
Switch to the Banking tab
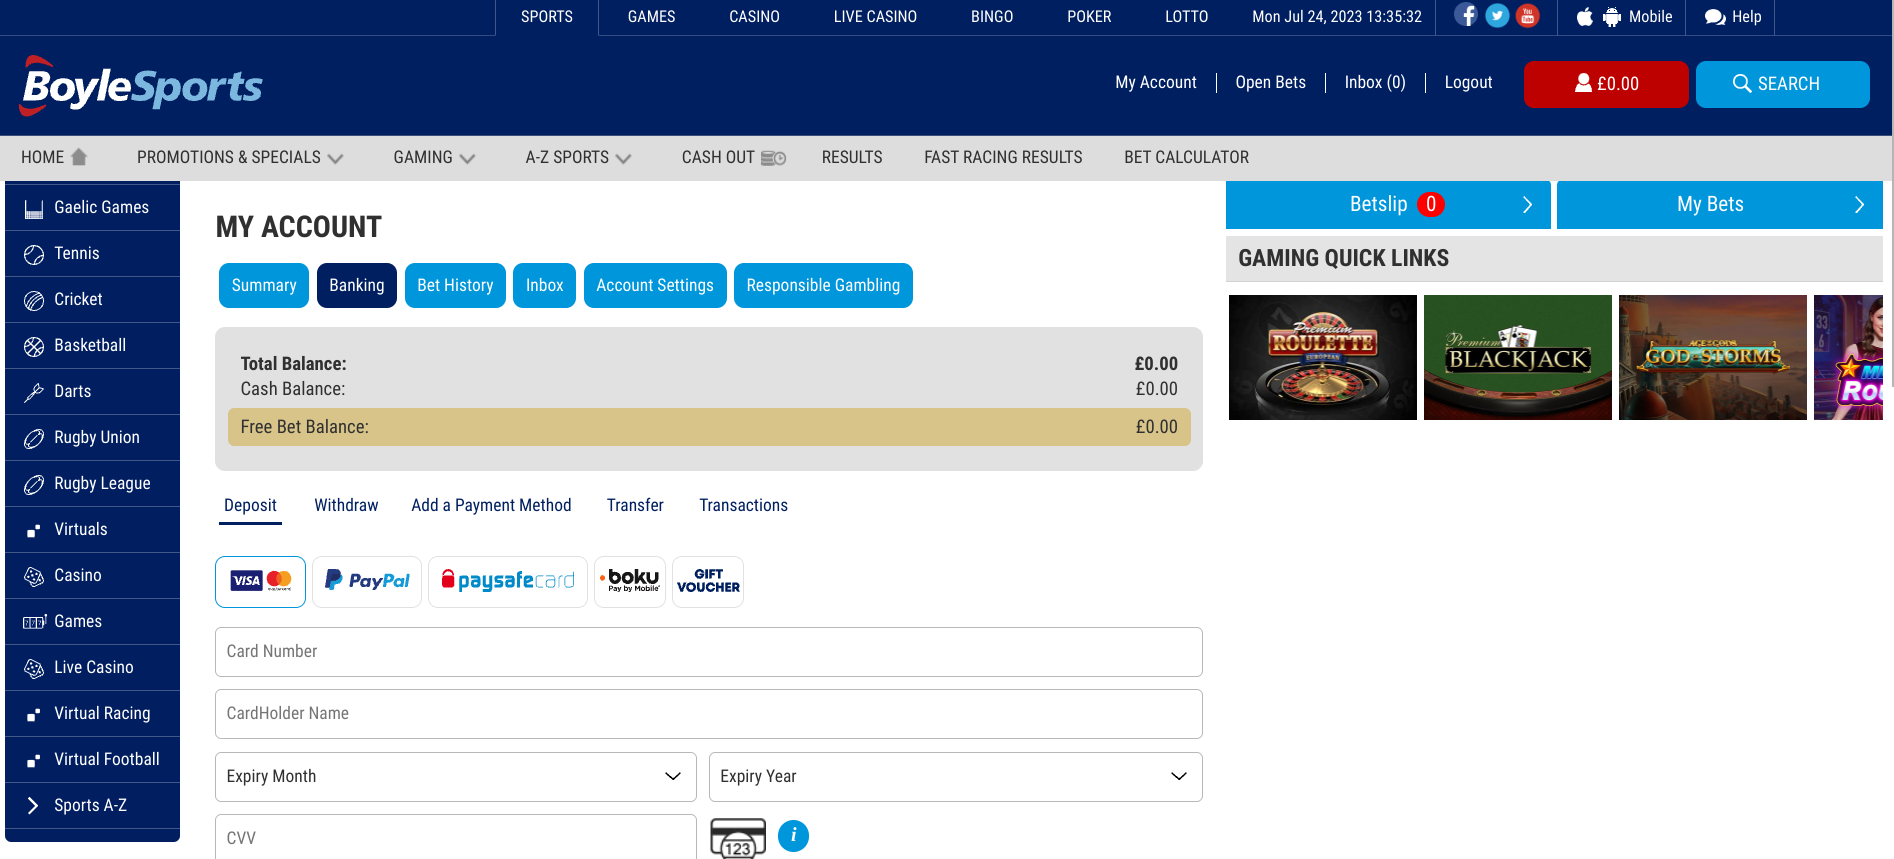[x=357, y=286]
